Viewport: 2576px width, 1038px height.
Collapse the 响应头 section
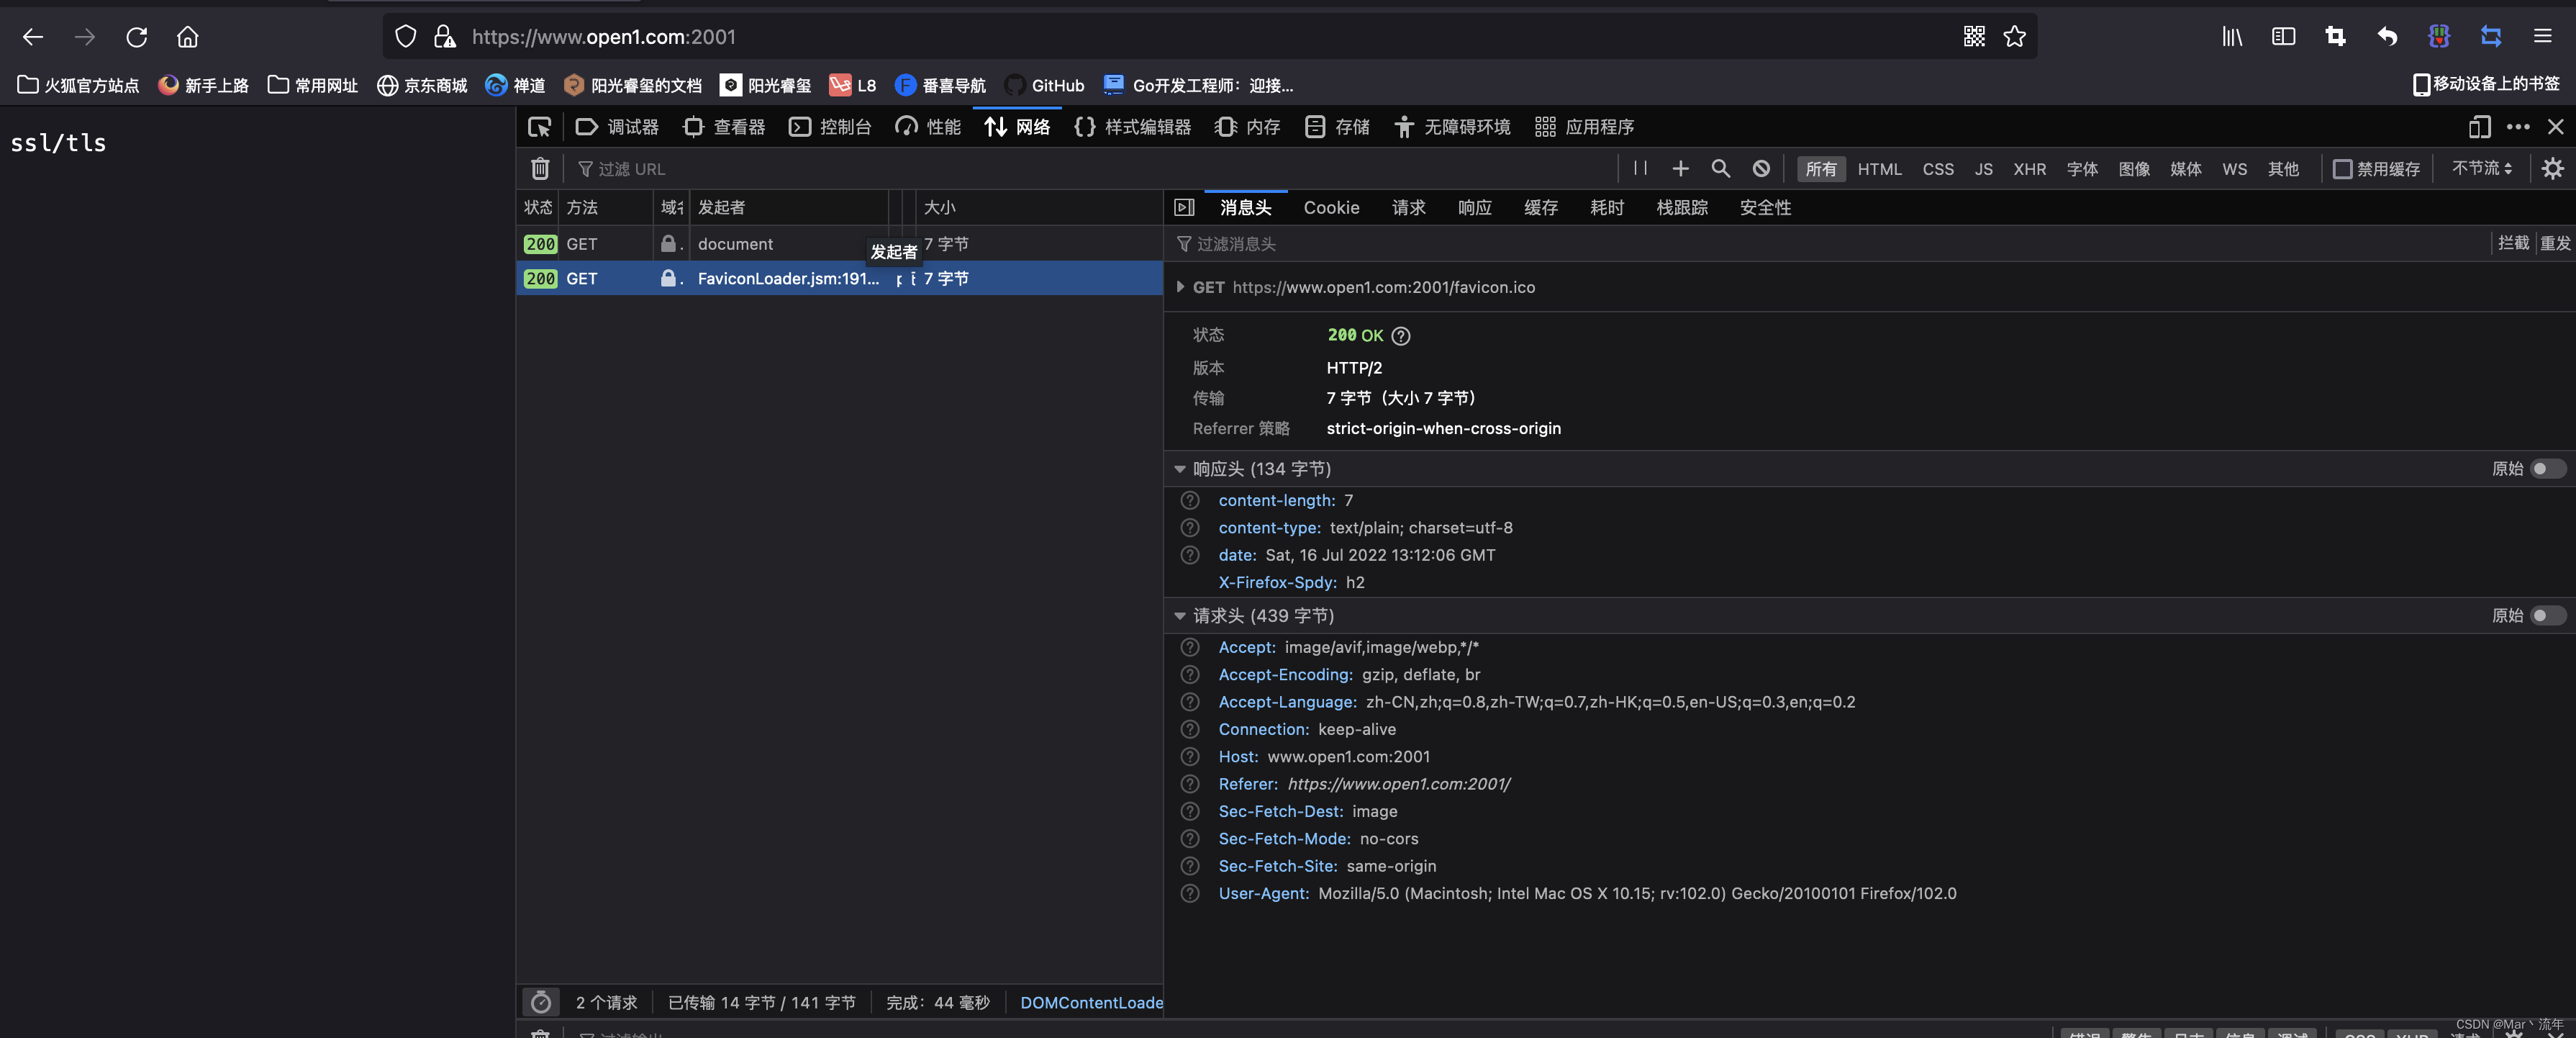pyautogui.click(x=1180, y=469)
